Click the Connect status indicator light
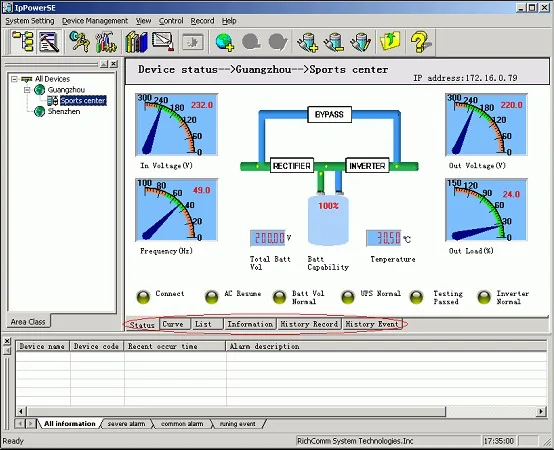554x450 pixels. click(143, 297)
